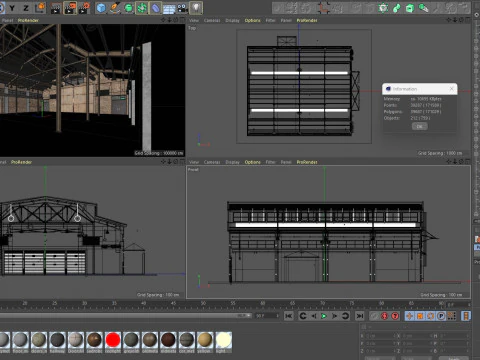This screenshot has width=480, height=360.
Task: Open Options menu in Front viewport
Action: (x=252, y=162)
